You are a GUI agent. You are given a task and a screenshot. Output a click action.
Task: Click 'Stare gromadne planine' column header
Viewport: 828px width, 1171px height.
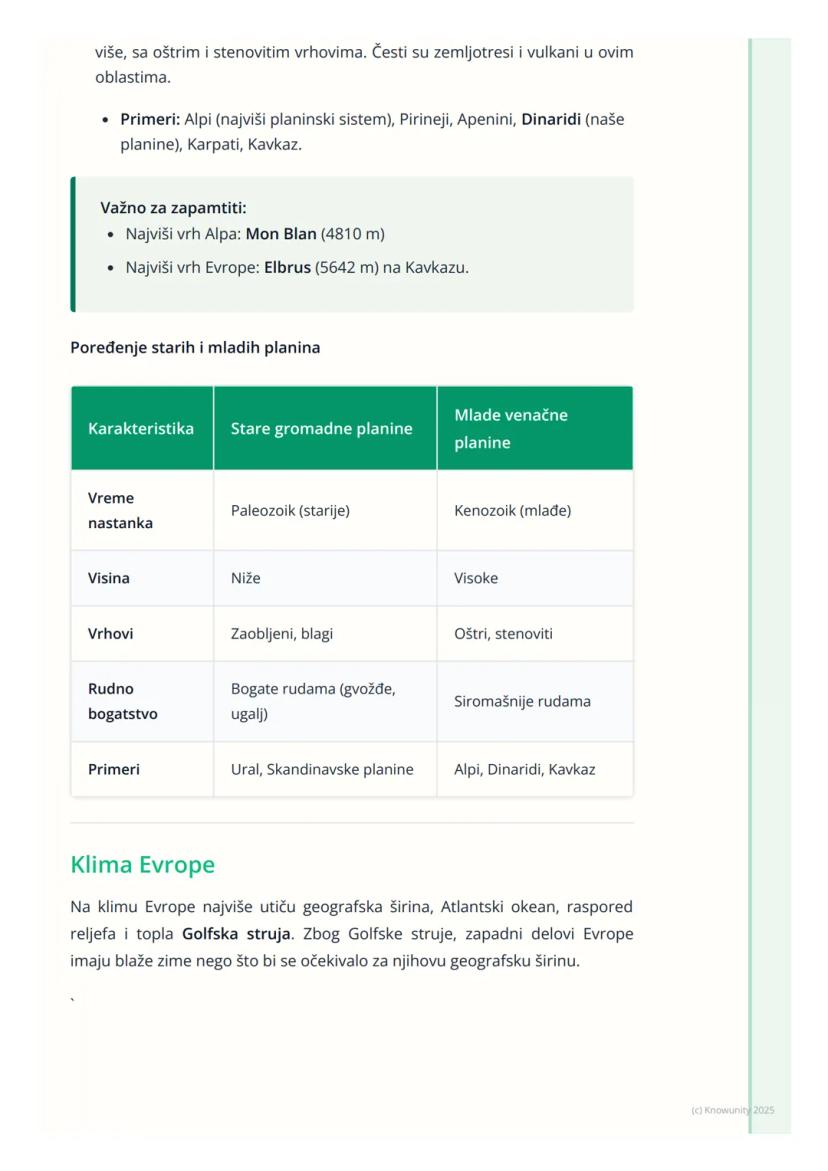point(321,428)
